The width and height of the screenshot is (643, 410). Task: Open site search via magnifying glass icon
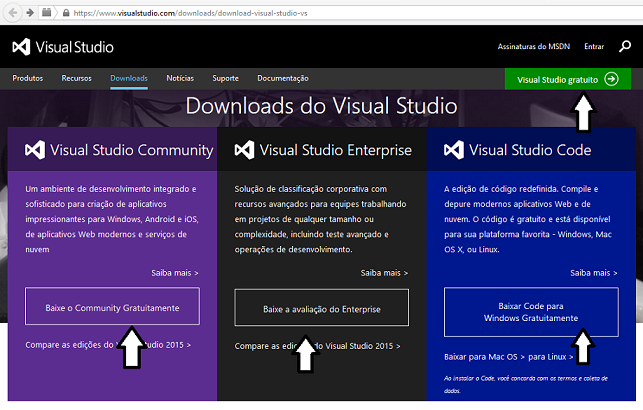(x=625, y=46)
